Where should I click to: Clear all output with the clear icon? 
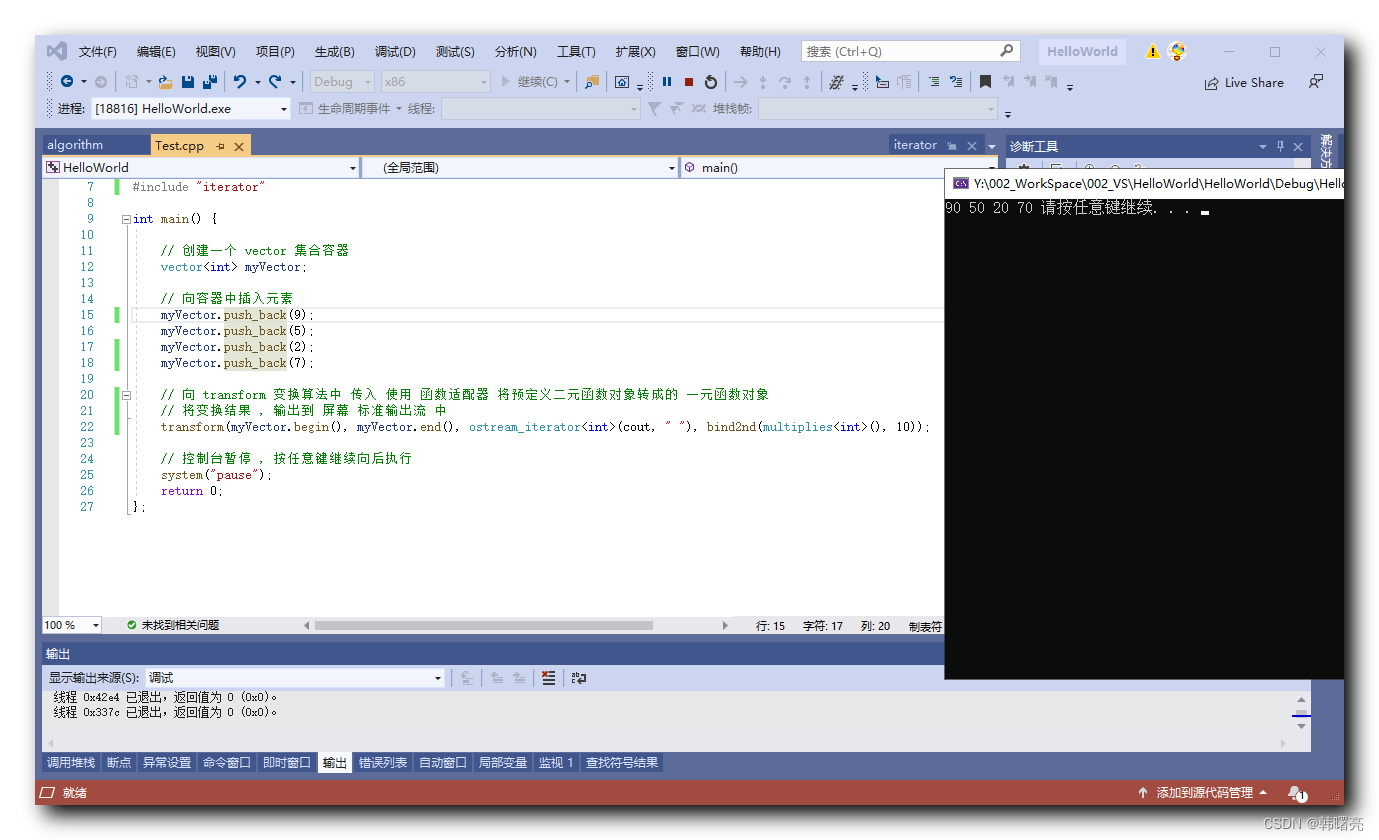tap(548, 678)
